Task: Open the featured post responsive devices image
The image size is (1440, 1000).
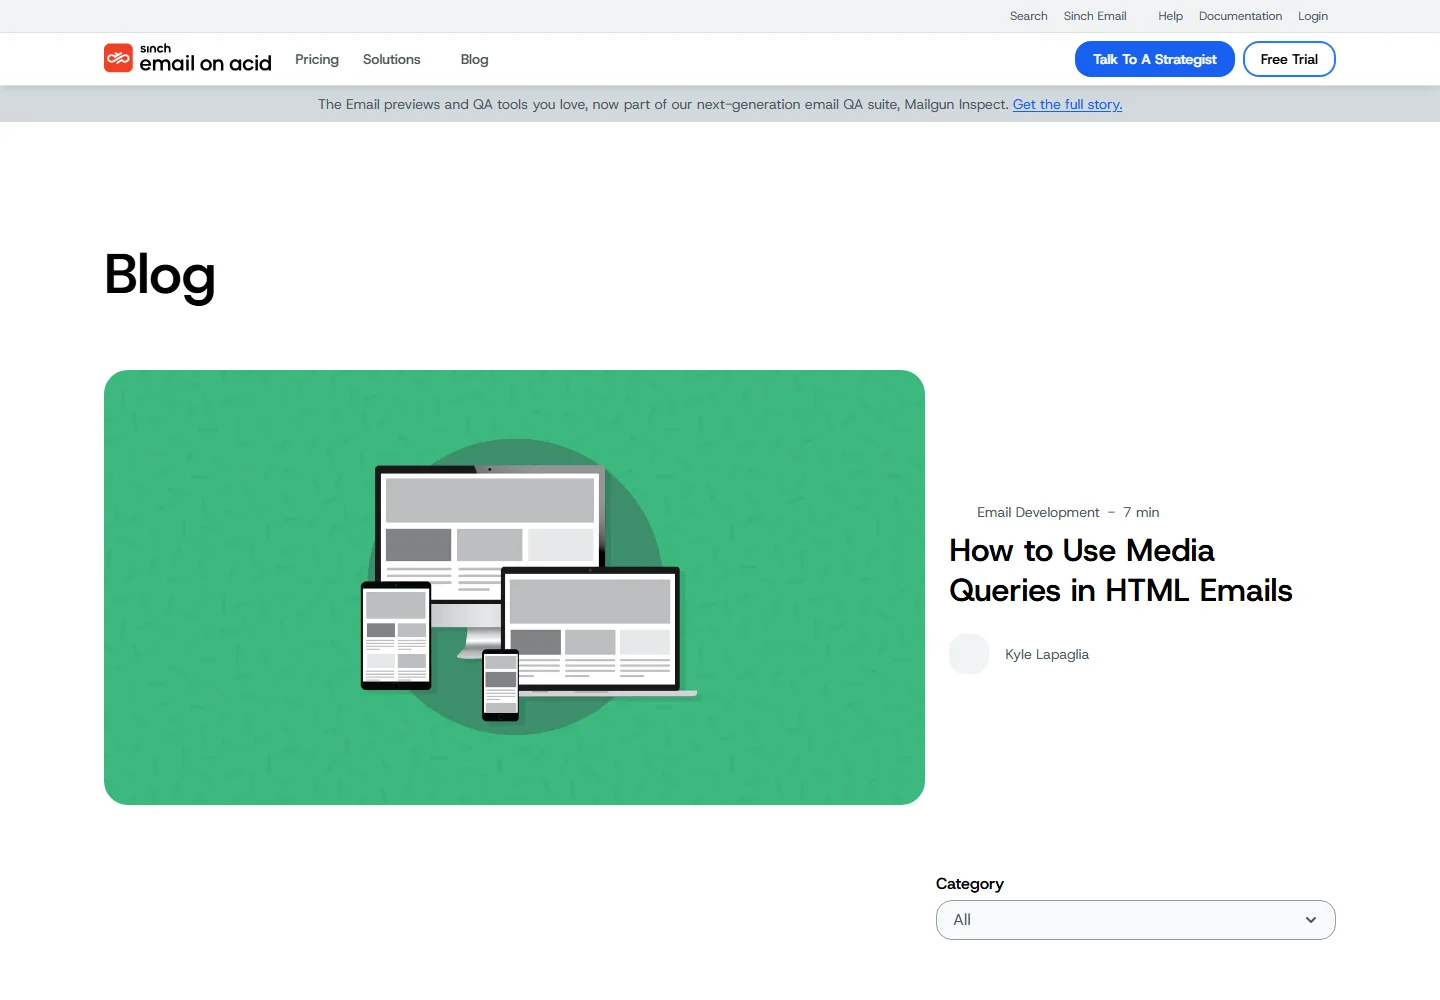Action: pyautogui.click(x=514, y=587)
